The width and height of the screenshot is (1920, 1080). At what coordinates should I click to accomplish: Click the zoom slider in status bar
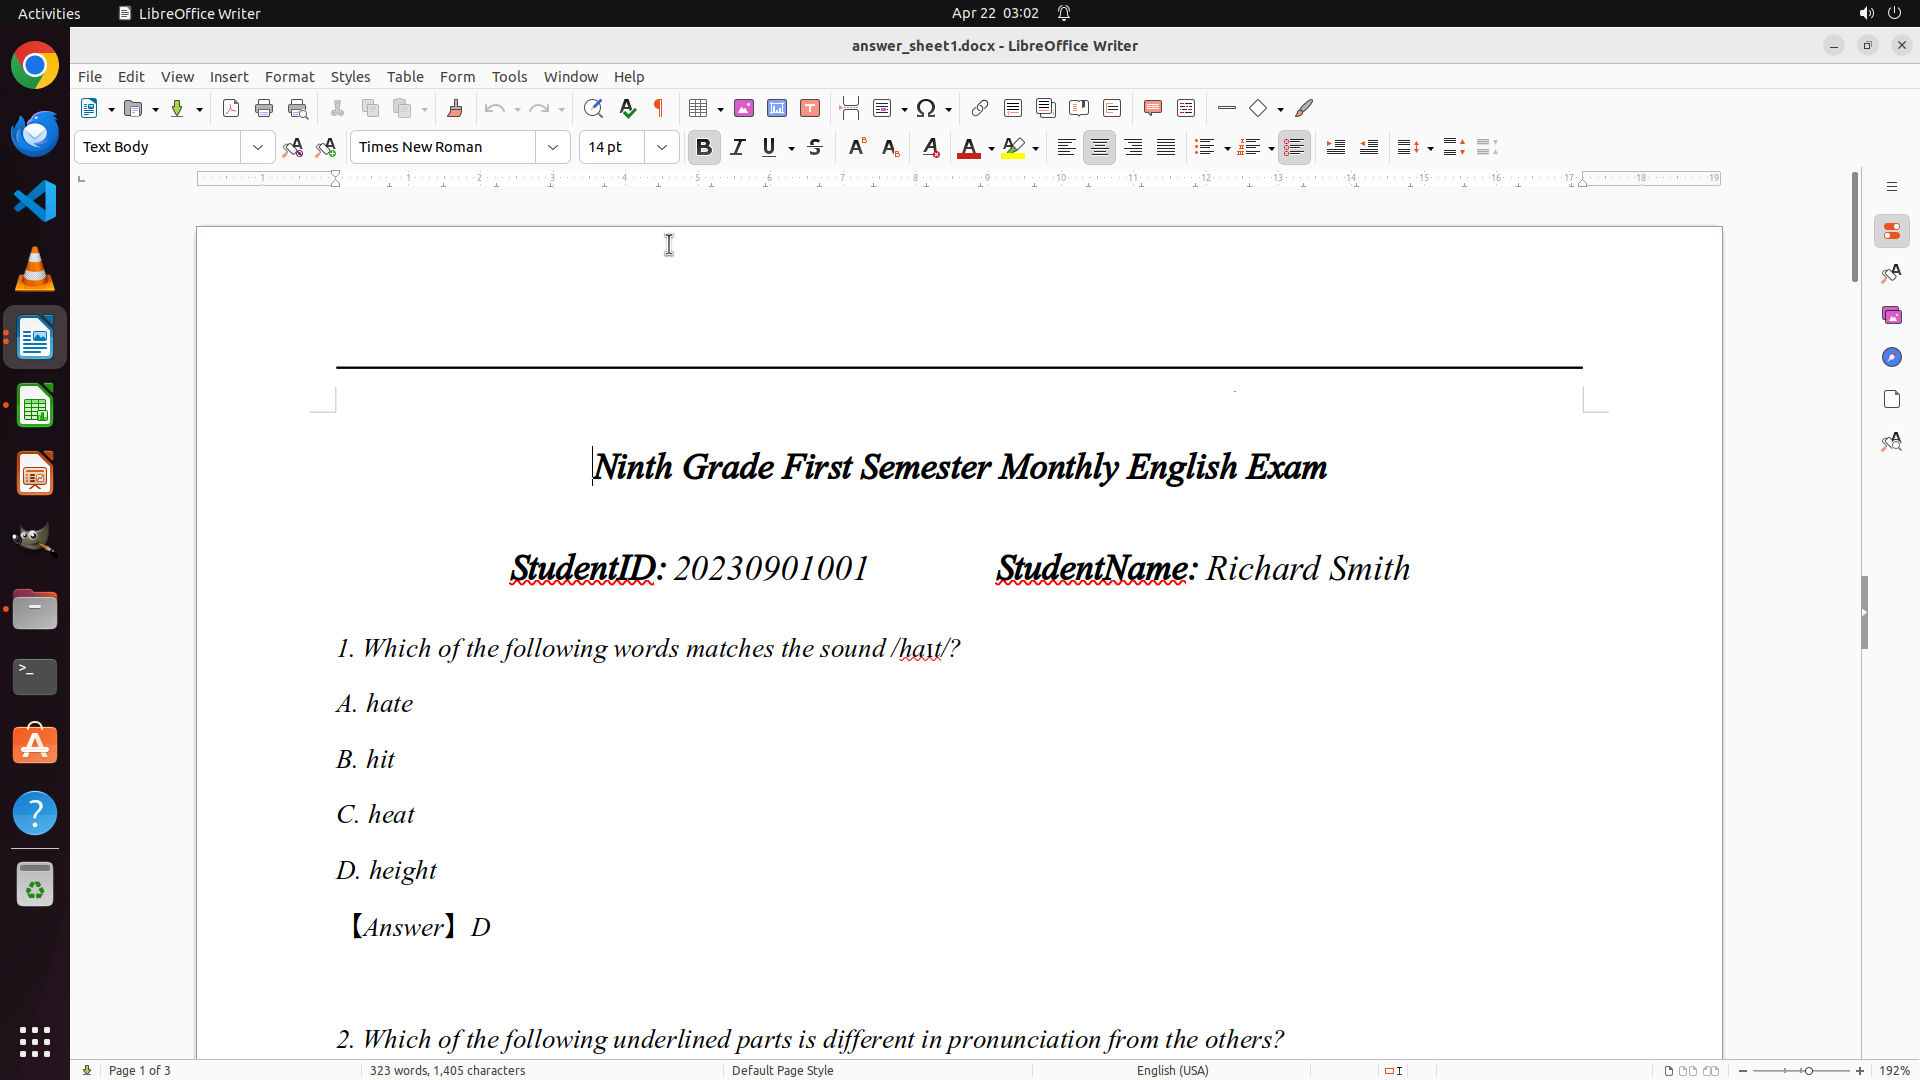coord(1807,1070)
